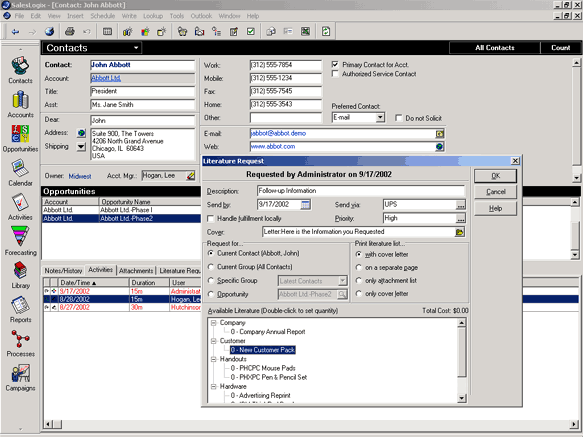The image size is (583, 437).
Task: Click the Send by calendar picker icon
Action: tap(305, 205)
